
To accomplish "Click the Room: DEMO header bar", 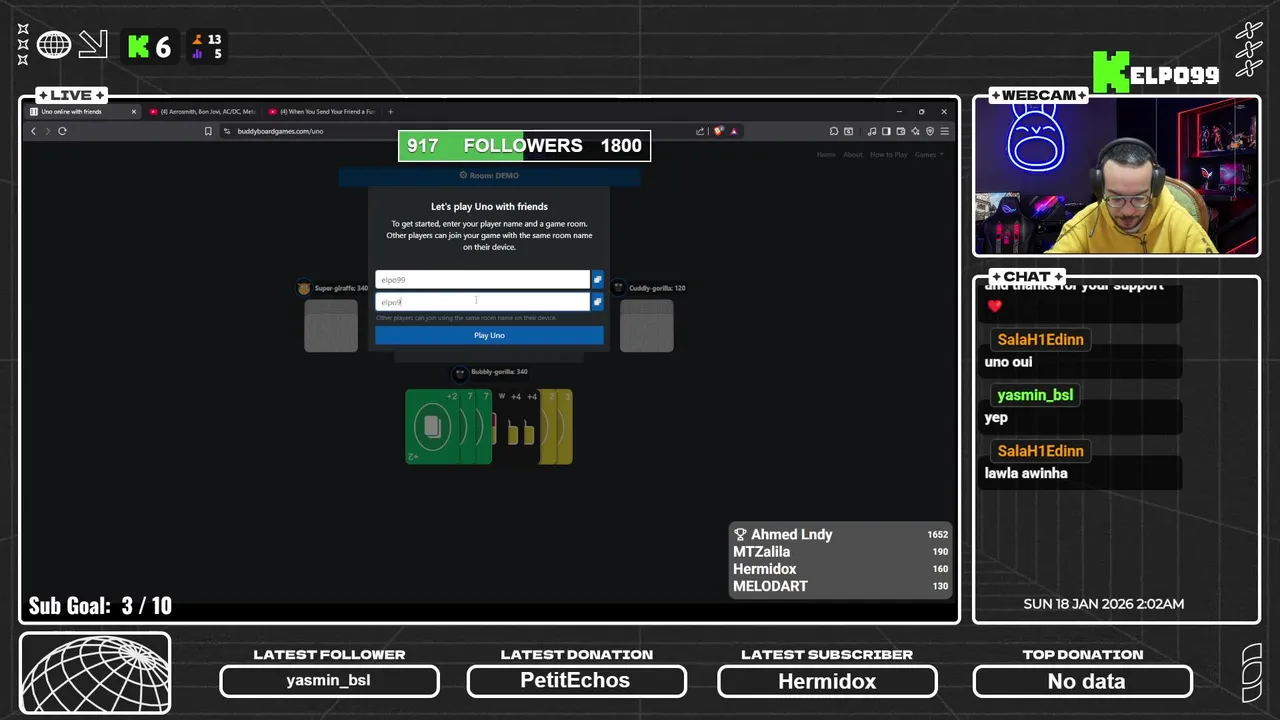I will pos(489,176).
